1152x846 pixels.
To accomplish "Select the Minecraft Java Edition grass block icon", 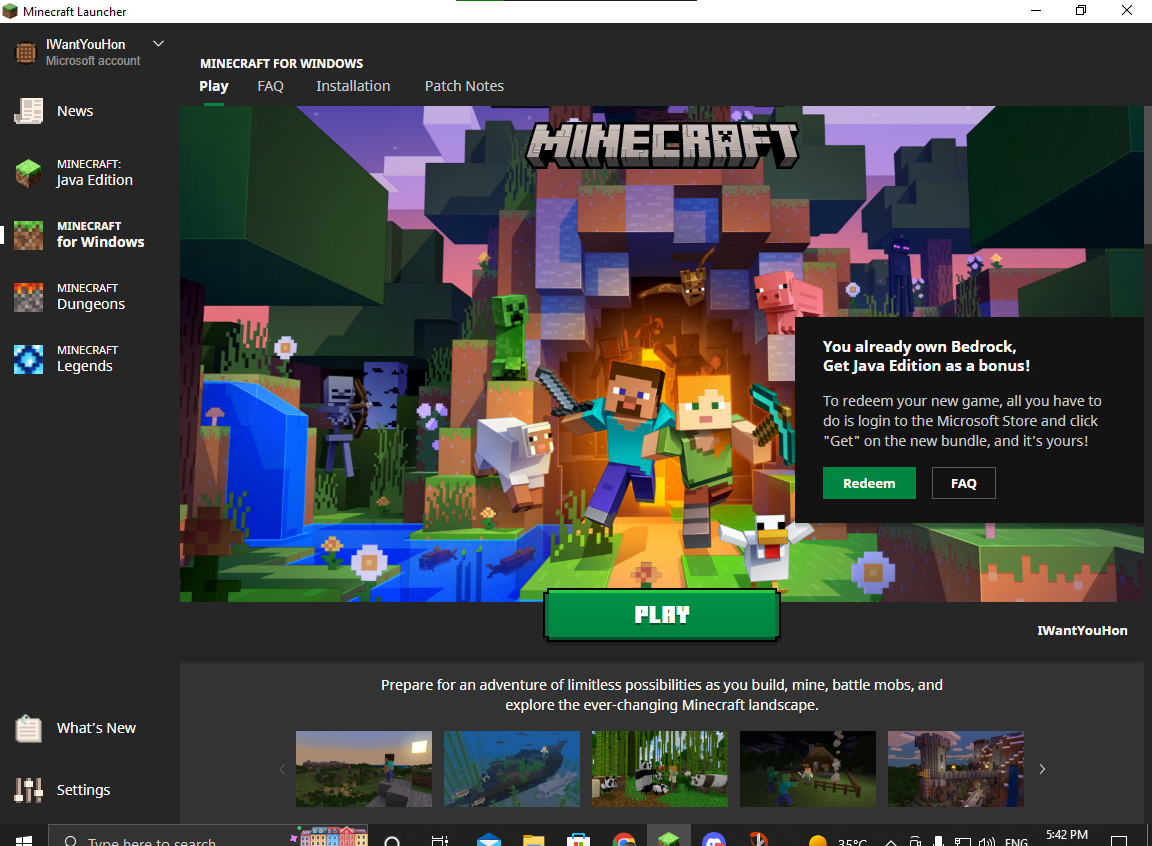I will click(28, 173).
